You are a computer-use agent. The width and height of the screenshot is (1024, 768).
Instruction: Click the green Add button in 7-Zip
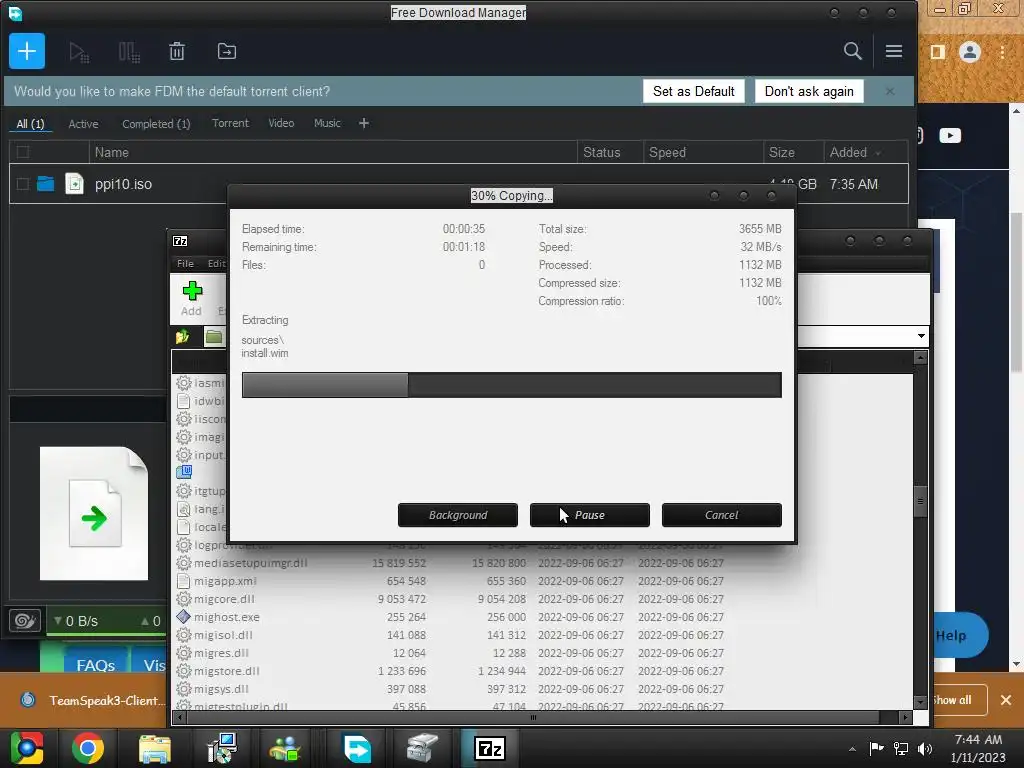pos(191,298)
